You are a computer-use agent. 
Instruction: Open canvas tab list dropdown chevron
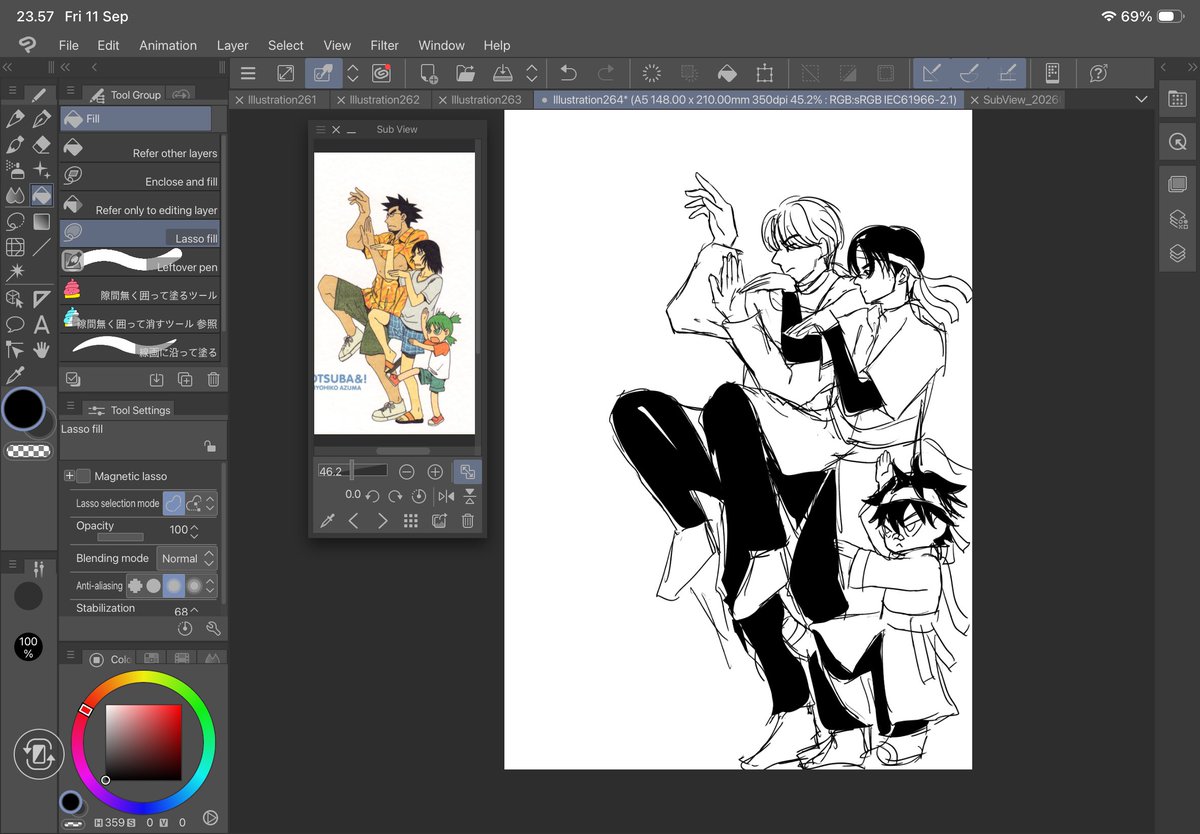[x=1142, y=100]
